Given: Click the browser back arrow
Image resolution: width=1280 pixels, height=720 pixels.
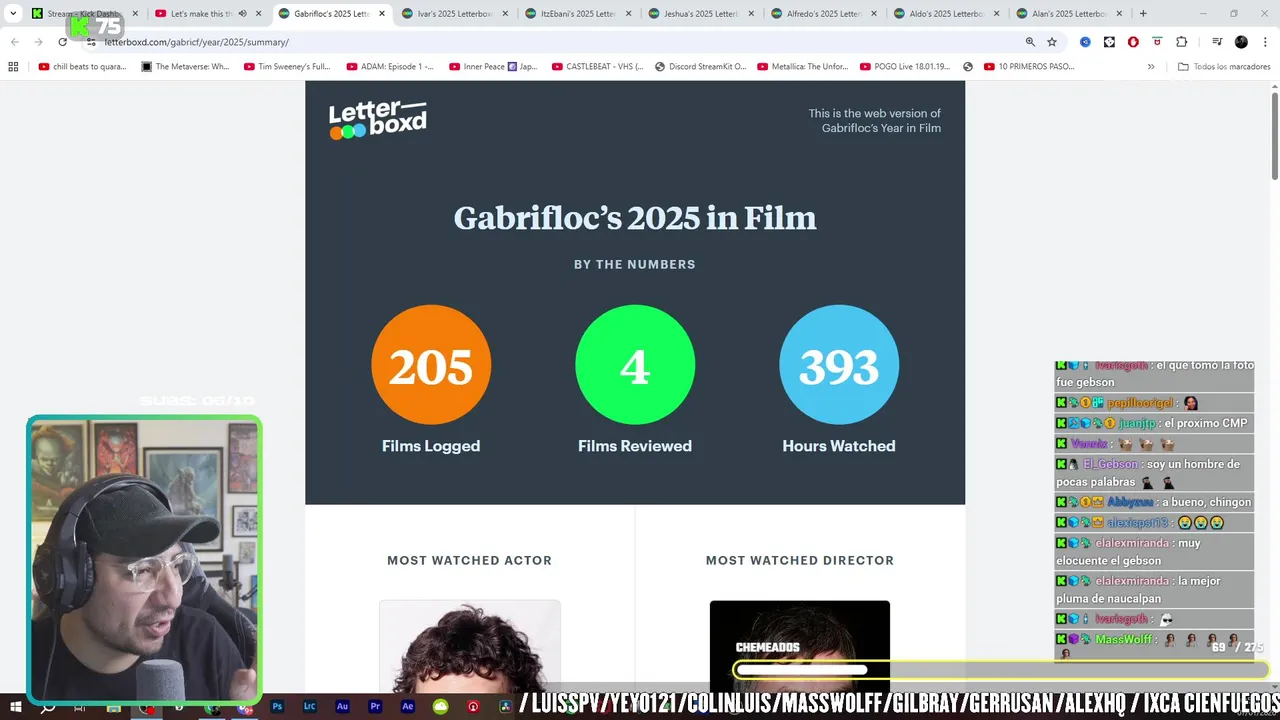Looking at the screenshot, I should [15, 42].
